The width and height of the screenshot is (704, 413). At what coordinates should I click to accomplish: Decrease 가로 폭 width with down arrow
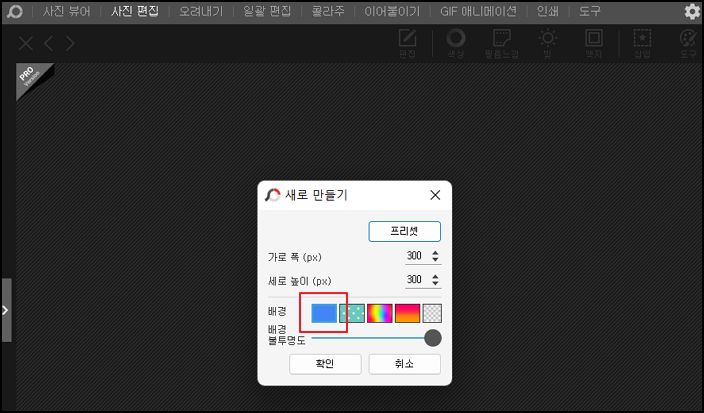click(435, 259)
